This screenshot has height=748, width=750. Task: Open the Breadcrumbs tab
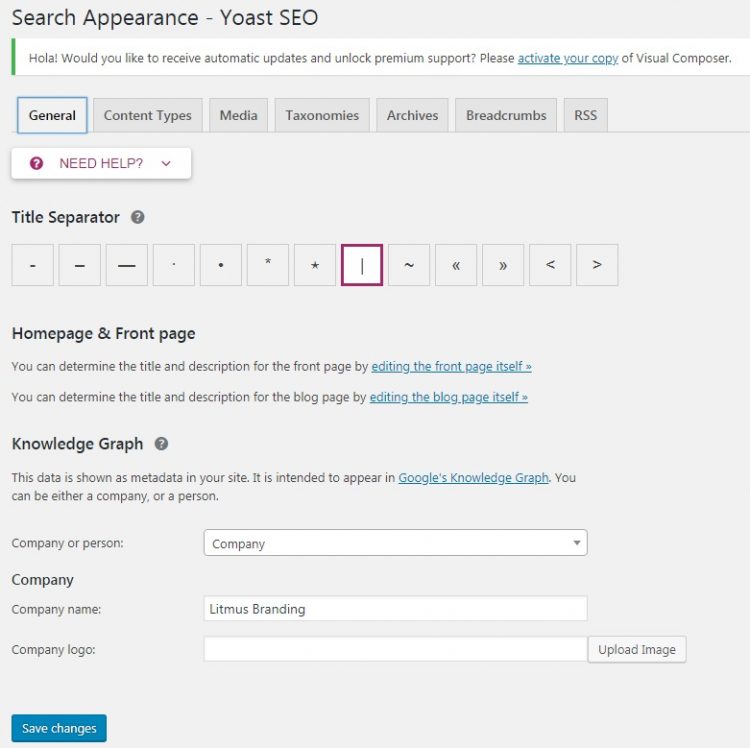tap(506, 115)
